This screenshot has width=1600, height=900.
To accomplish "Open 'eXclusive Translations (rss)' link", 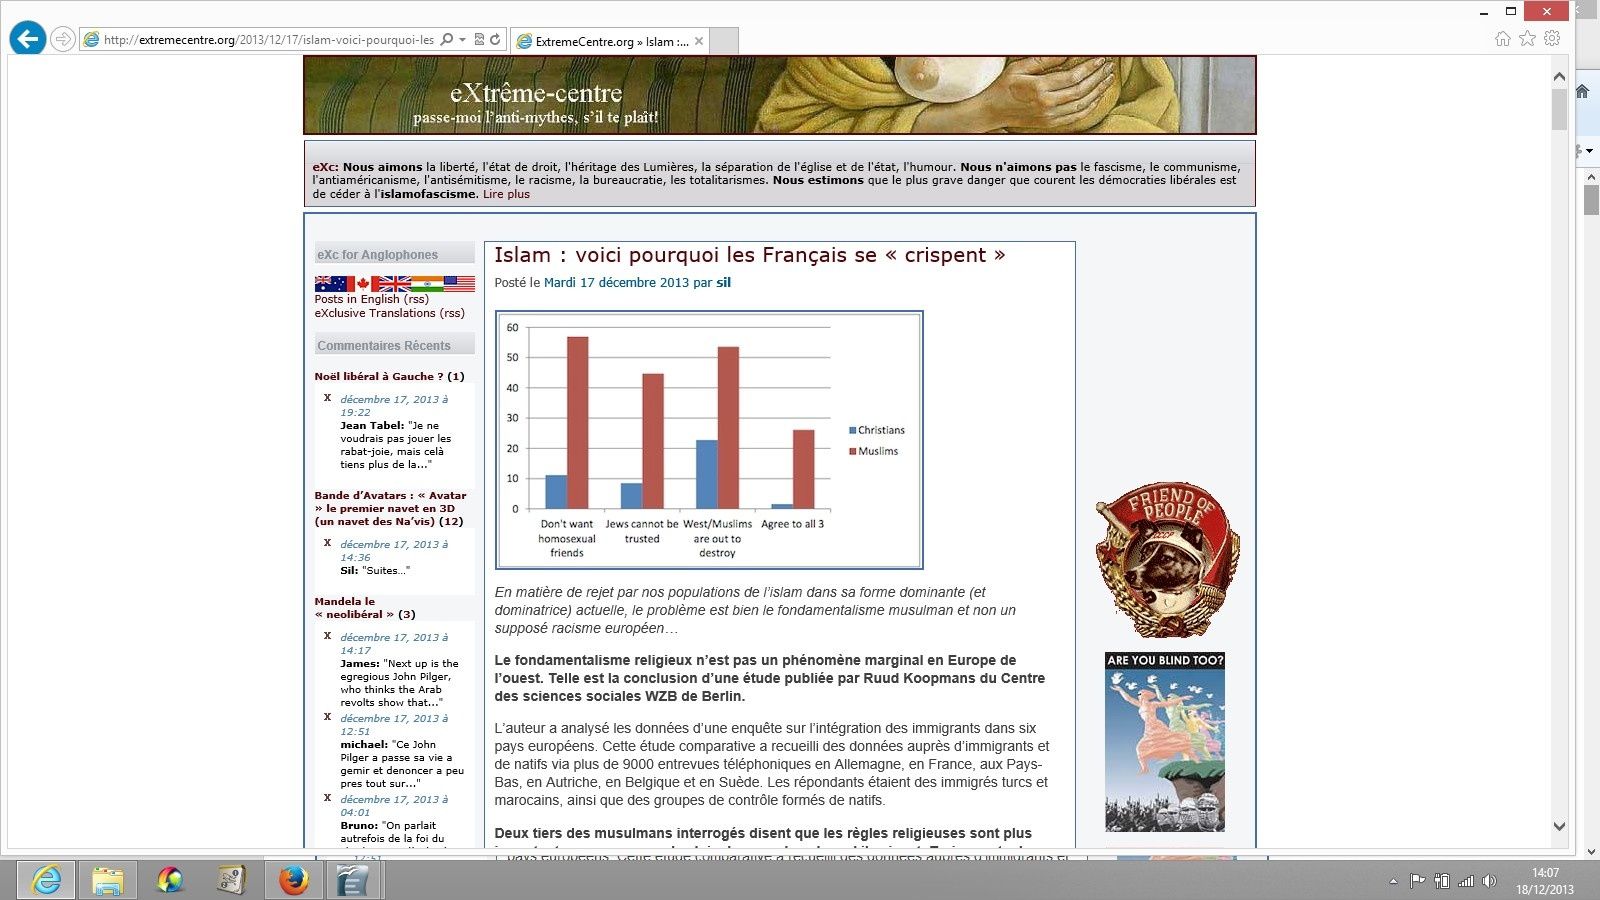I will pos(389,313).
